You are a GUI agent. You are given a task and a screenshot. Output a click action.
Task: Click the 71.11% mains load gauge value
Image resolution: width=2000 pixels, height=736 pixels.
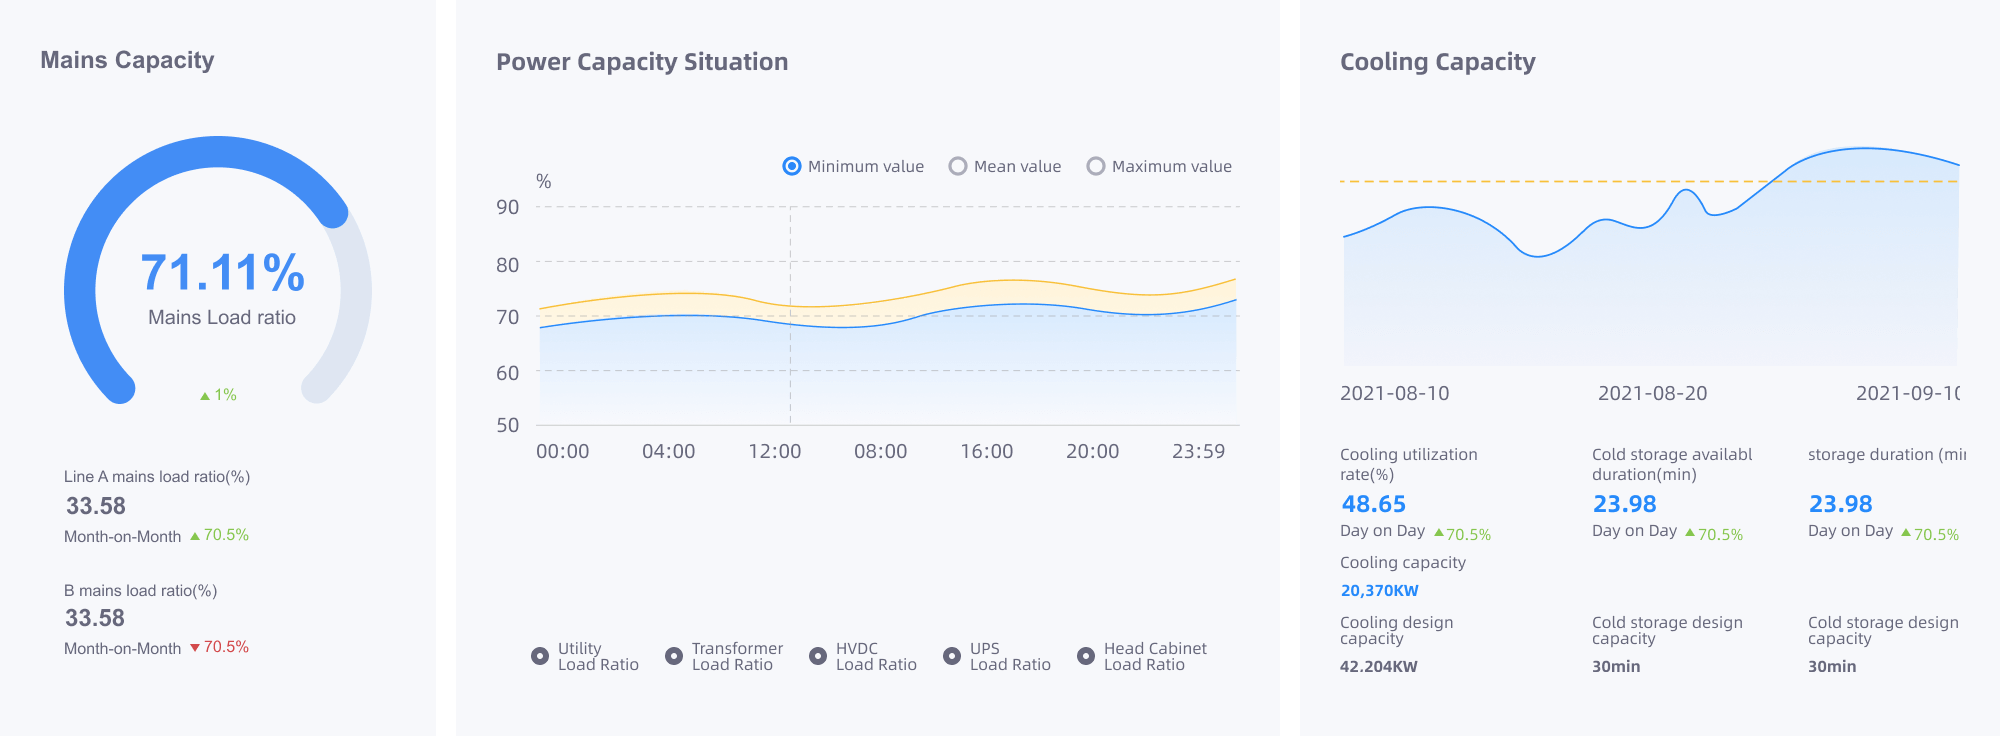point(222,273)
